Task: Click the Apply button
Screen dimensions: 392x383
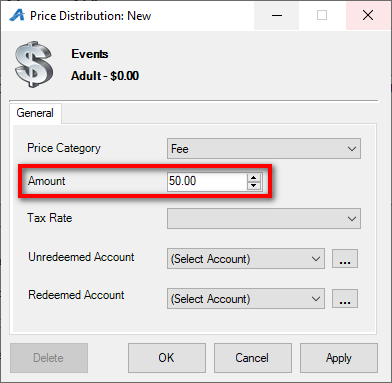Action: point(339,358)
